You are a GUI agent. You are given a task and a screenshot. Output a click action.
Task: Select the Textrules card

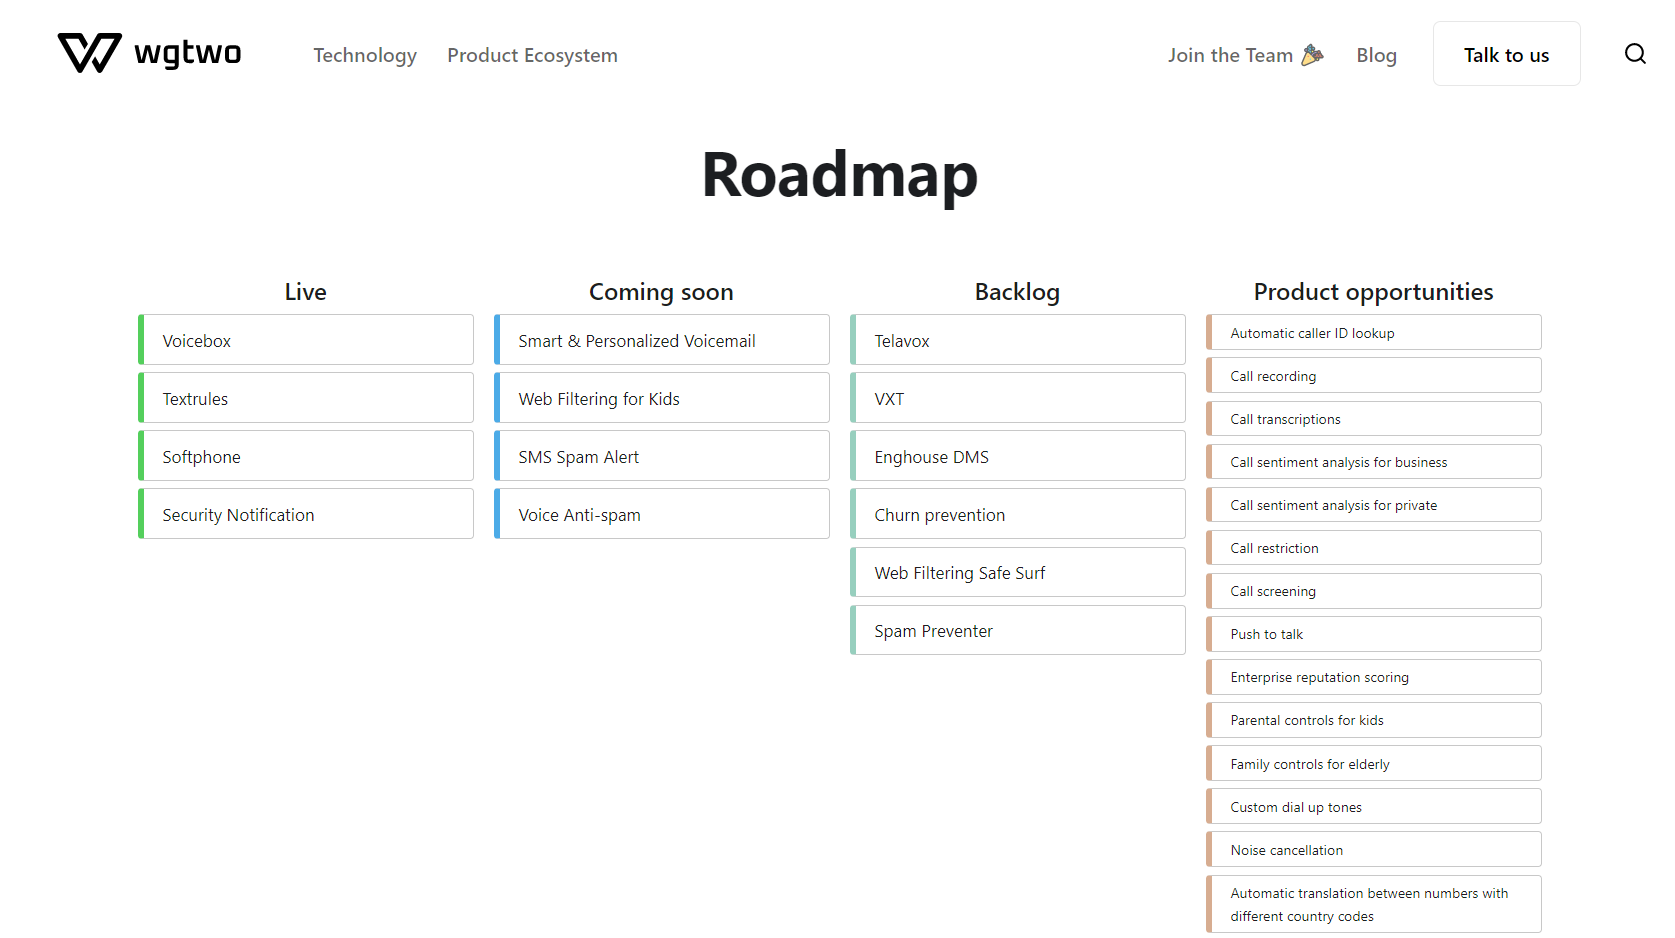306,398
